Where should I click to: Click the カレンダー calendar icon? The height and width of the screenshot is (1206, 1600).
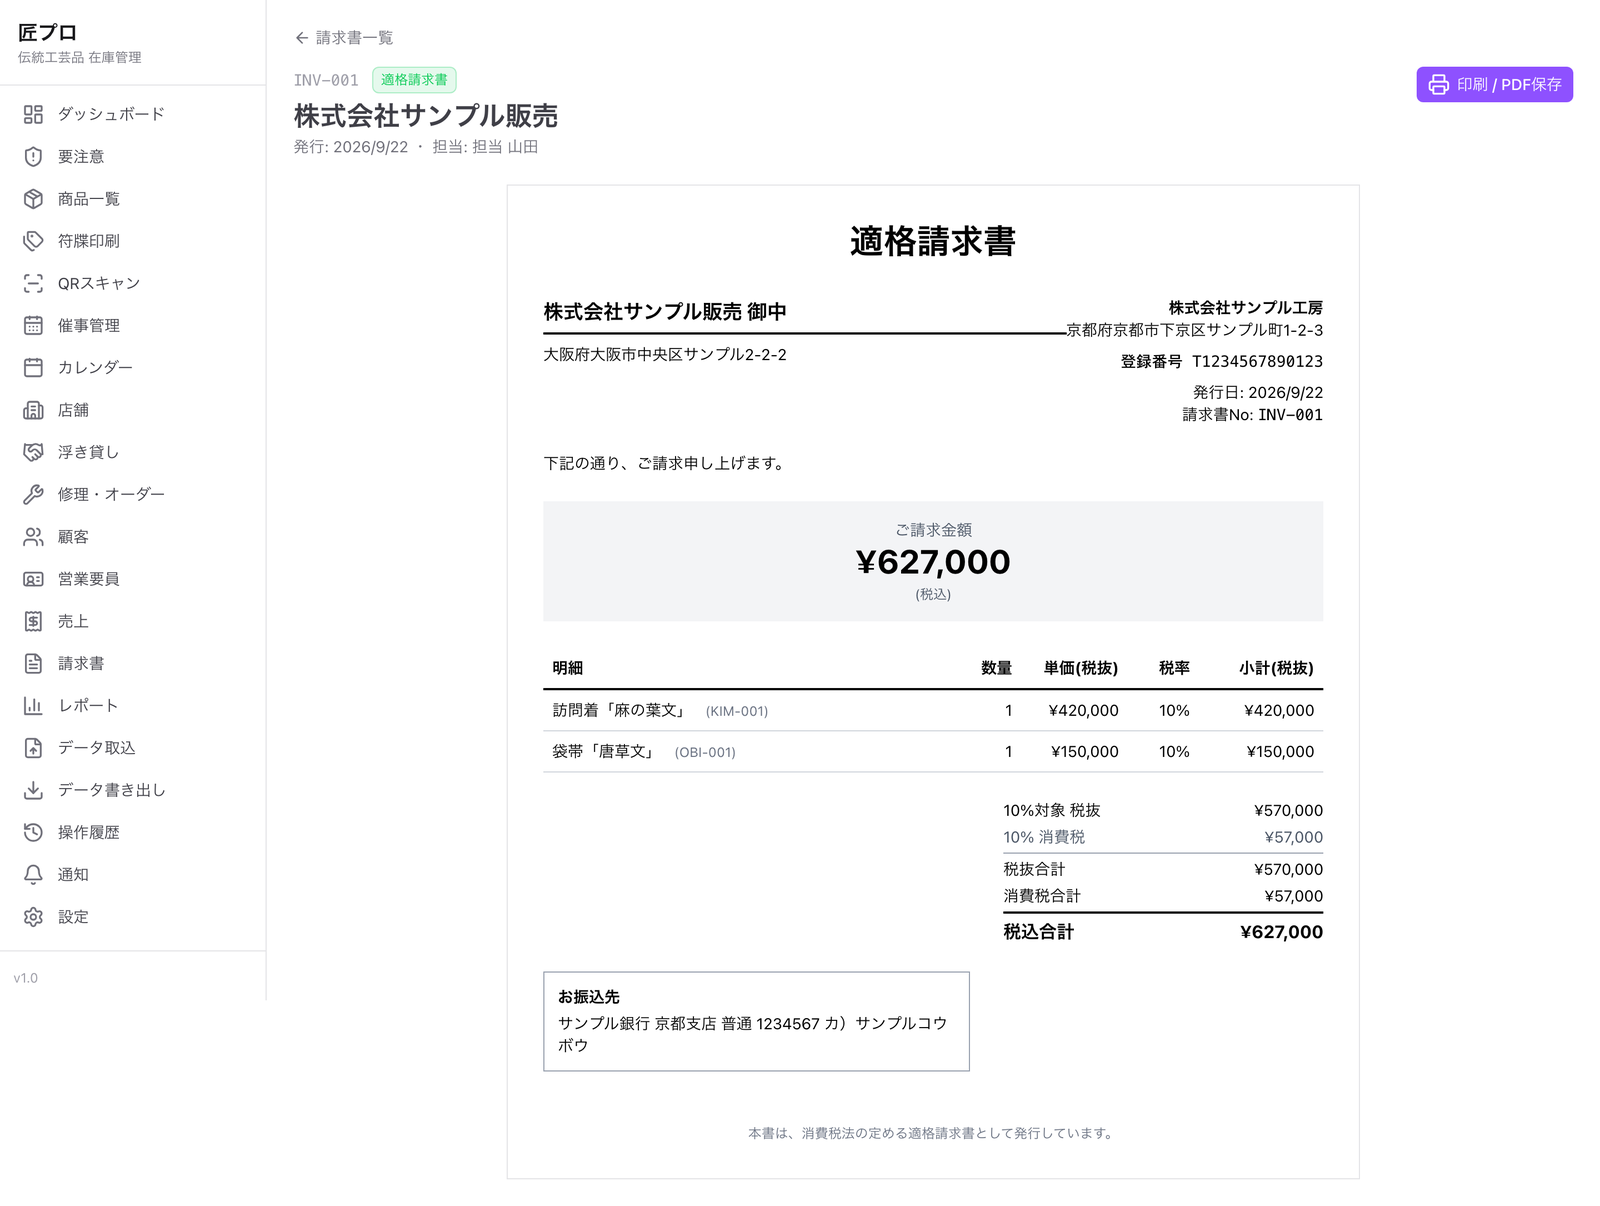(x=33, y=368)
